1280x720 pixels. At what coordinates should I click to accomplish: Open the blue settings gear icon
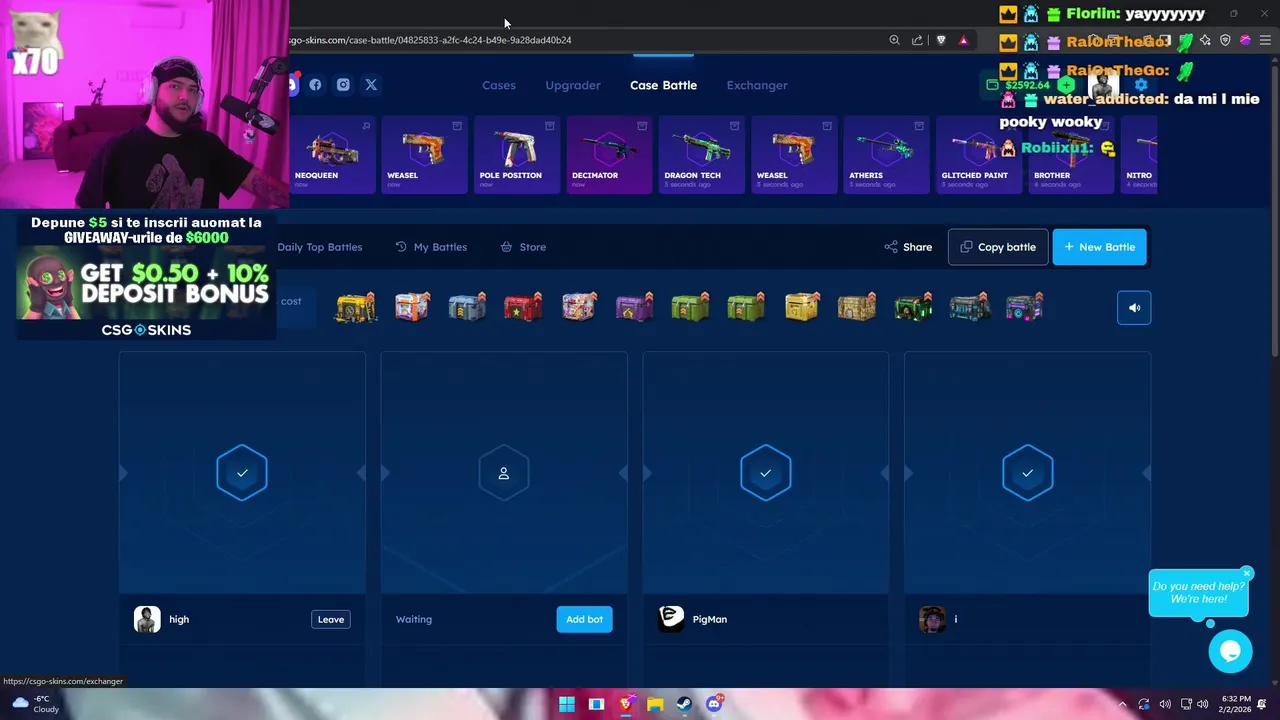point(1140,85)
